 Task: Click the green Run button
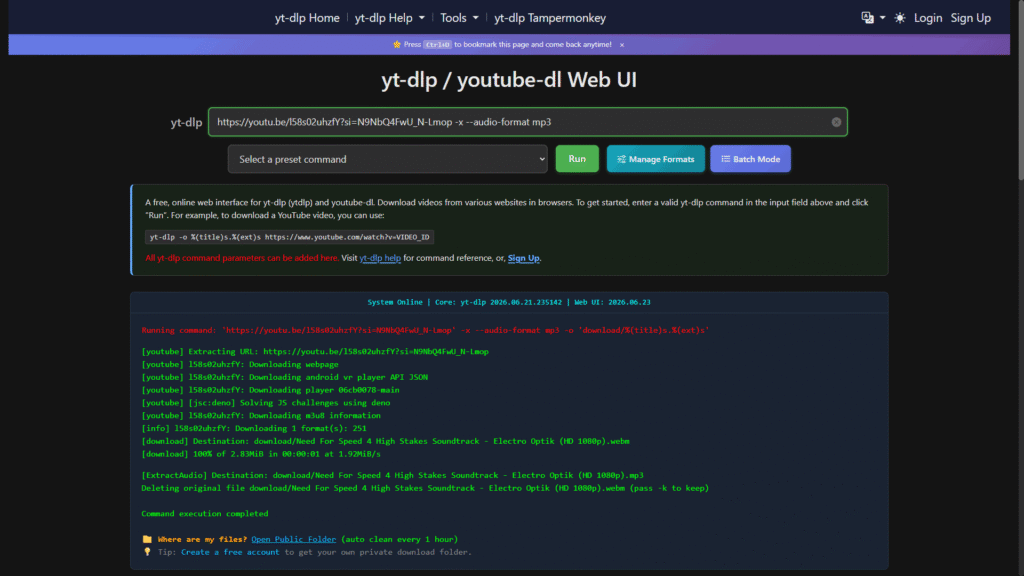(x=577, y=159)
